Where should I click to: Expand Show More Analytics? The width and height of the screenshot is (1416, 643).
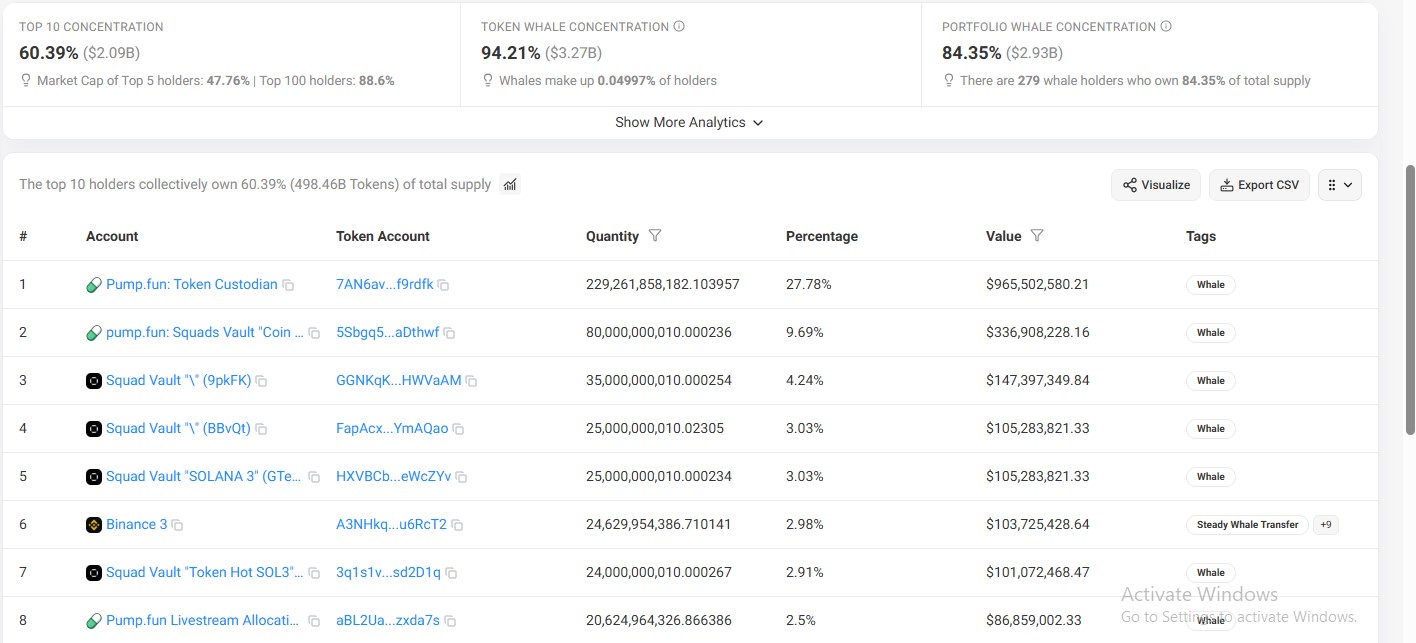pyautogui.click(x=689, y=122)
